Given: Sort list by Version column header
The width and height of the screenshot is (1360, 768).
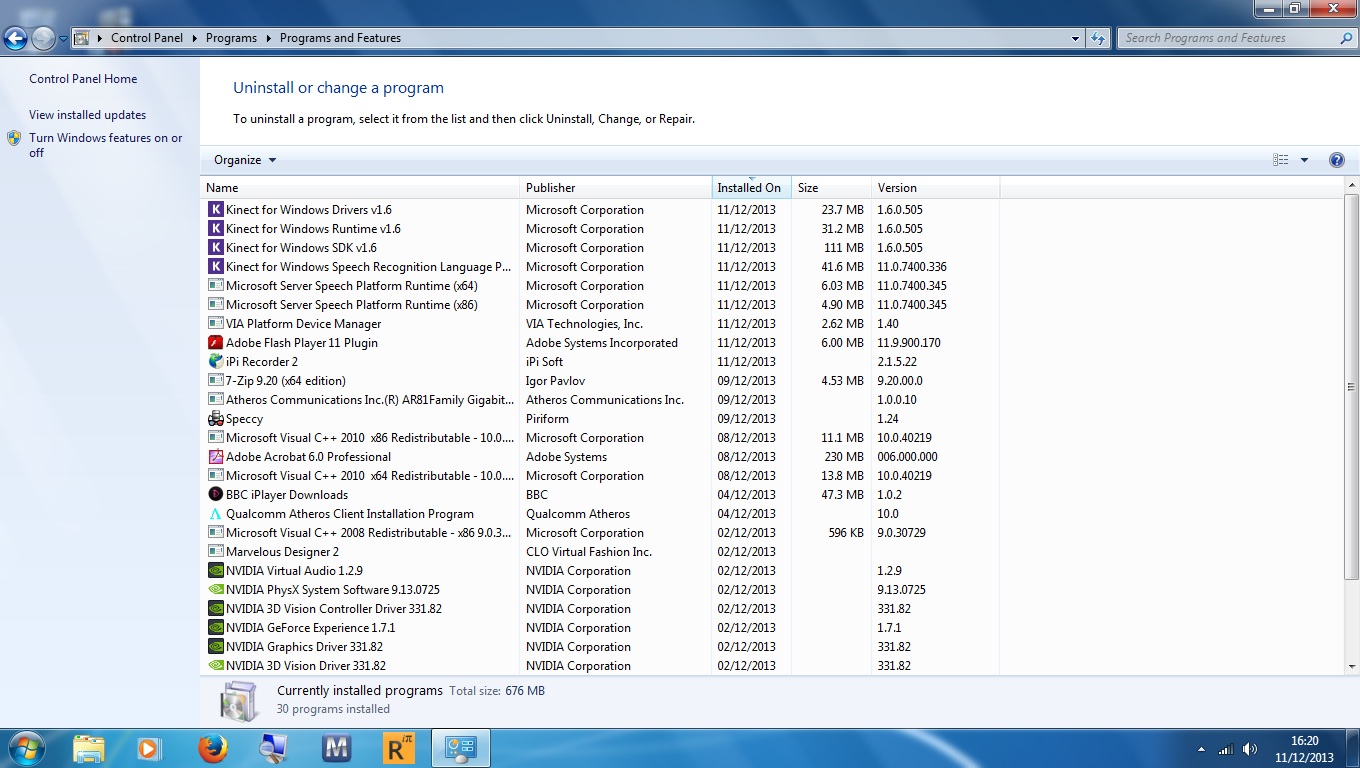Looking at the screenshot, I should point(935,188).
